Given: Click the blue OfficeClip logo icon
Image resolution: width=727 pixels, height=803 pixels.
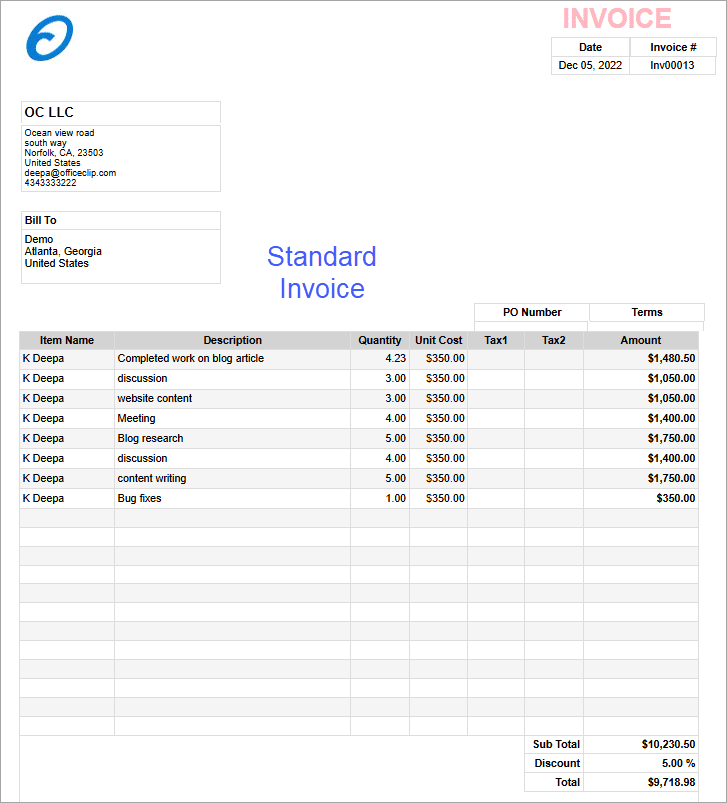Looking at the screenshot, I should pyautogui.click(x=49, y=38).
